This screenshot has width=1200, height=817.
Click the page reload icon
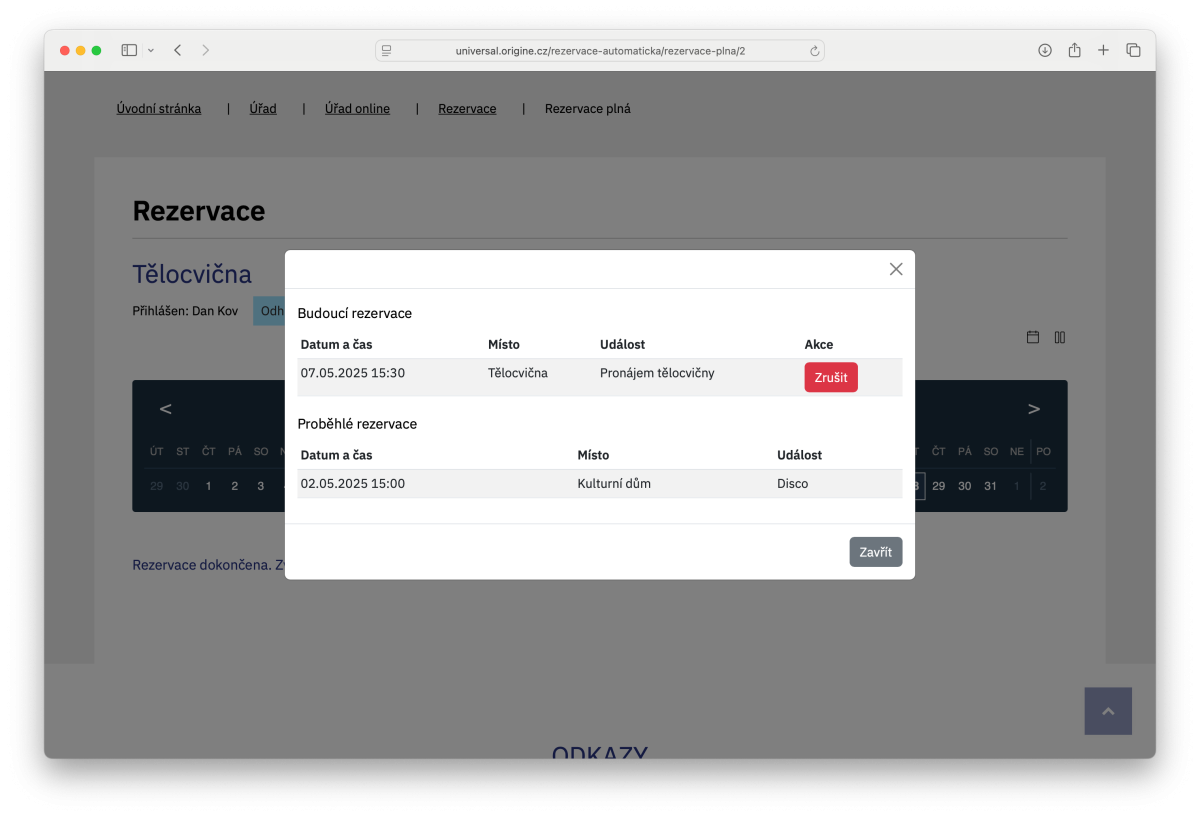pos(814,50)
